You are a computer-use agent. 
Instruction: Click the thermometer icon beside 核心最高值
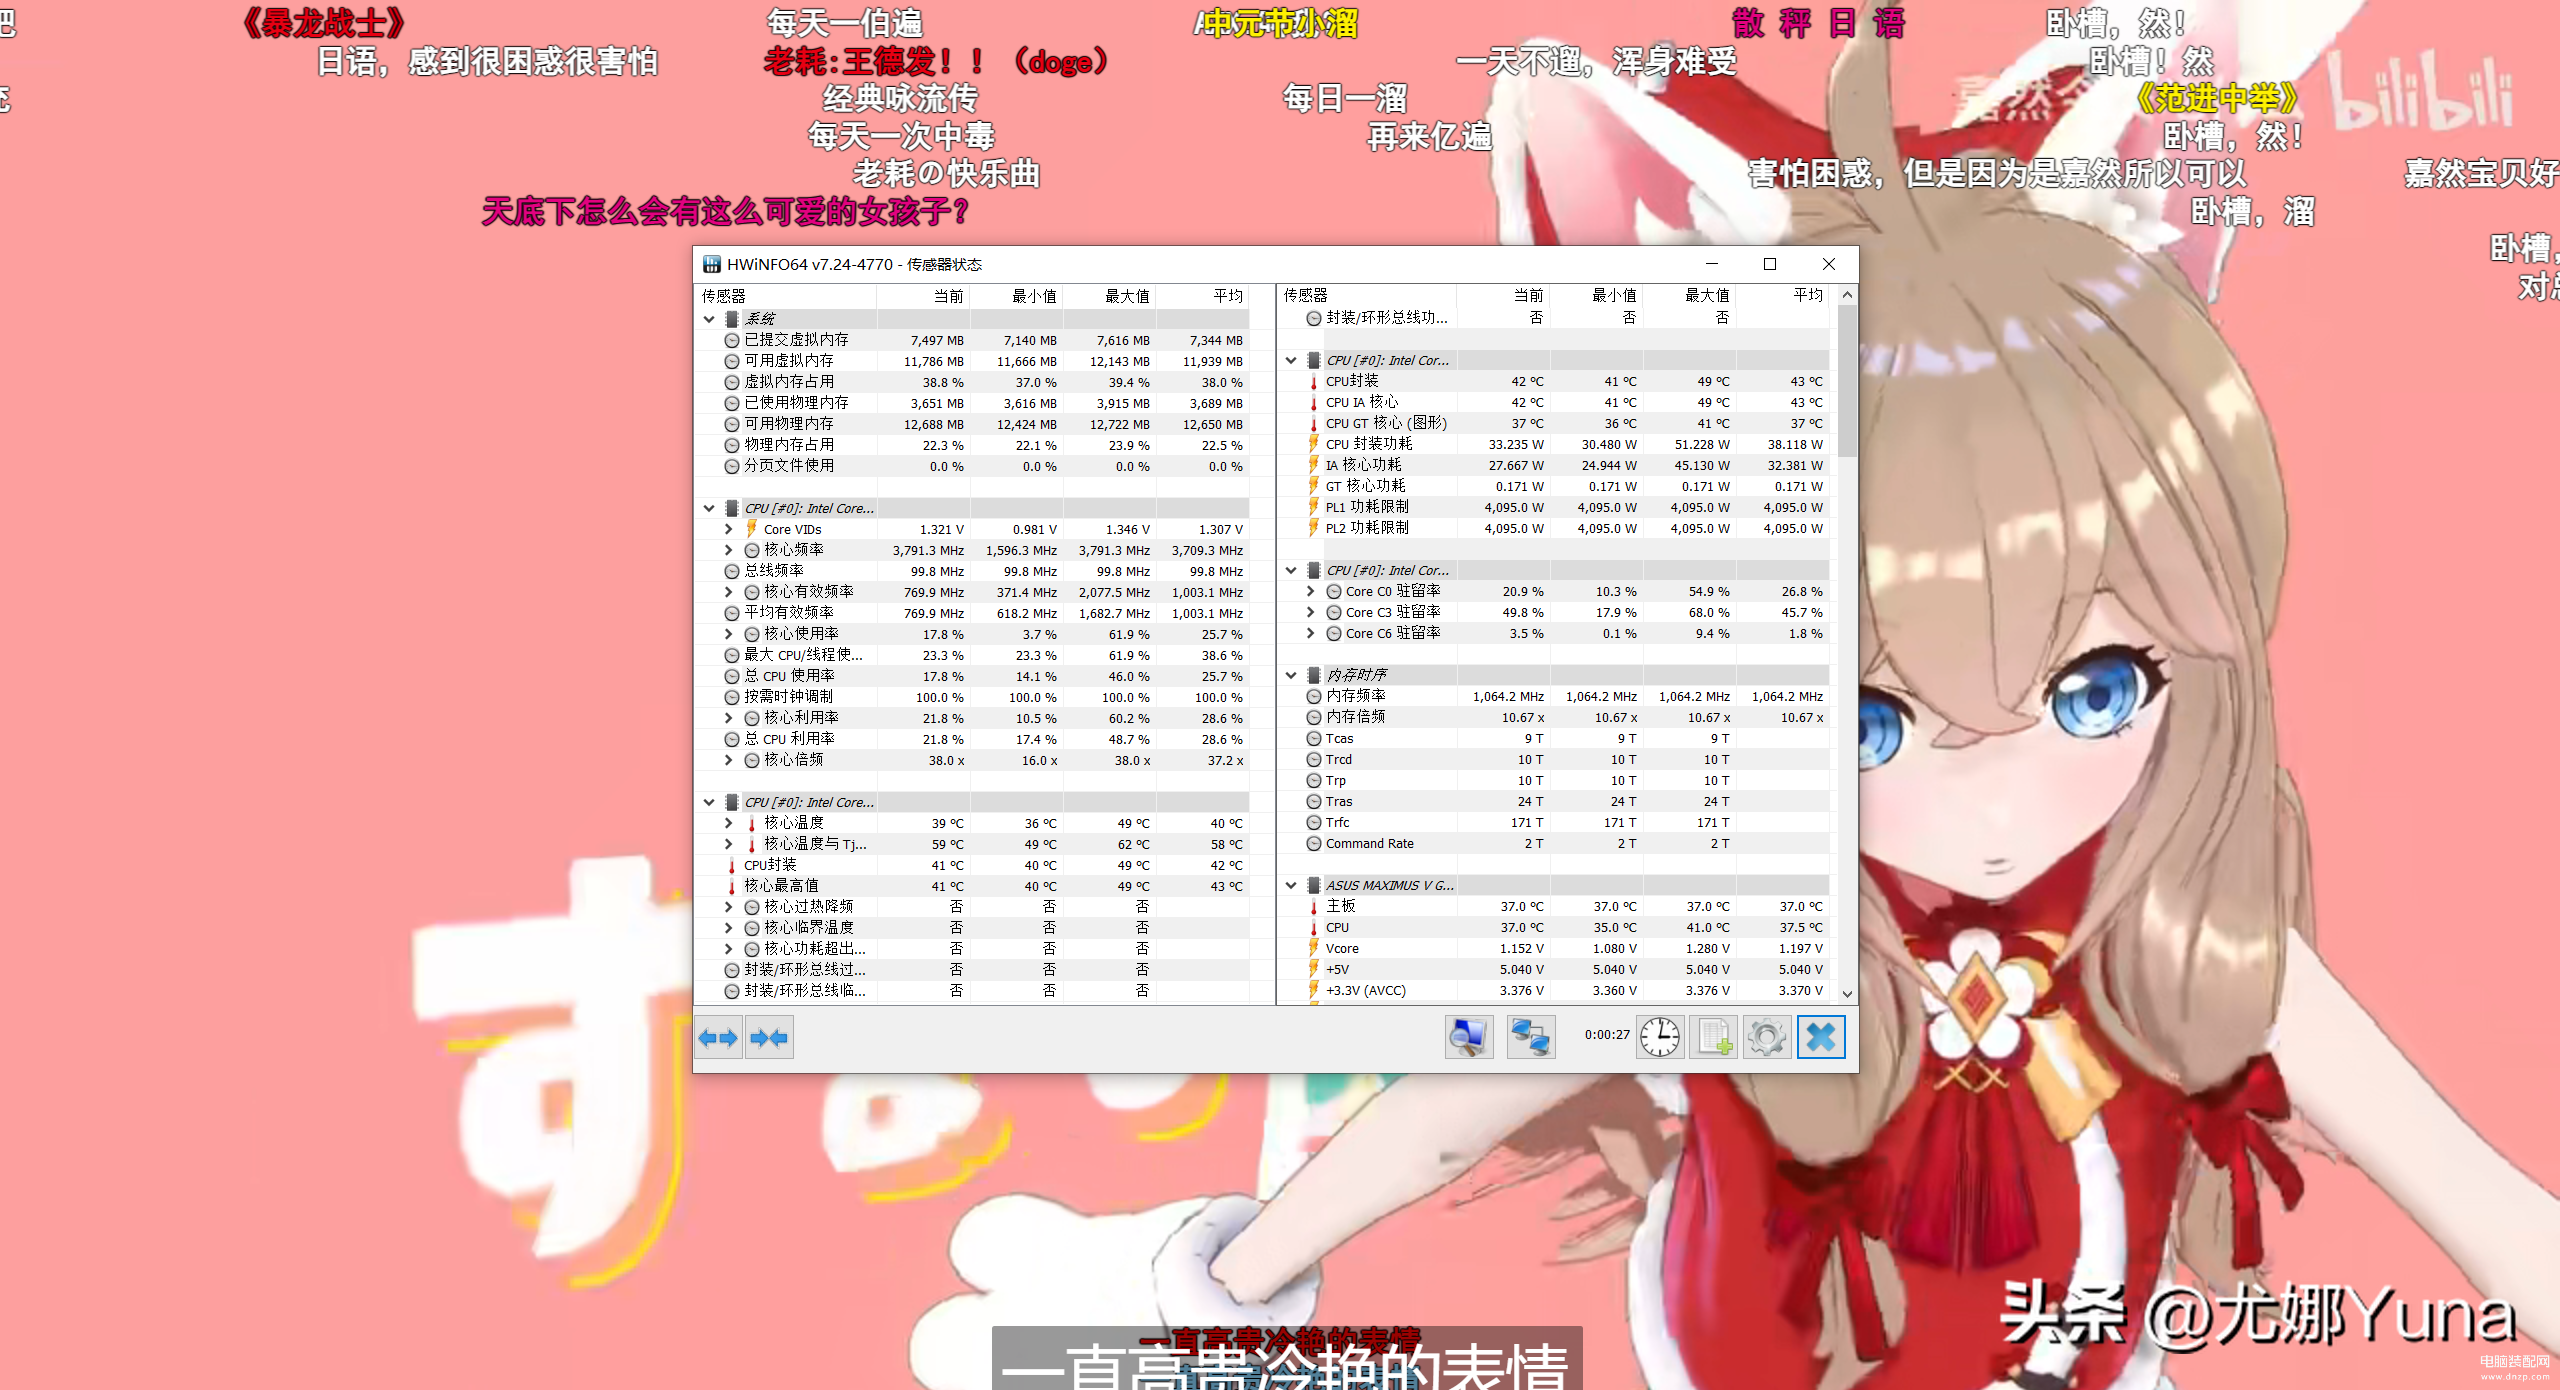[732, 886]
